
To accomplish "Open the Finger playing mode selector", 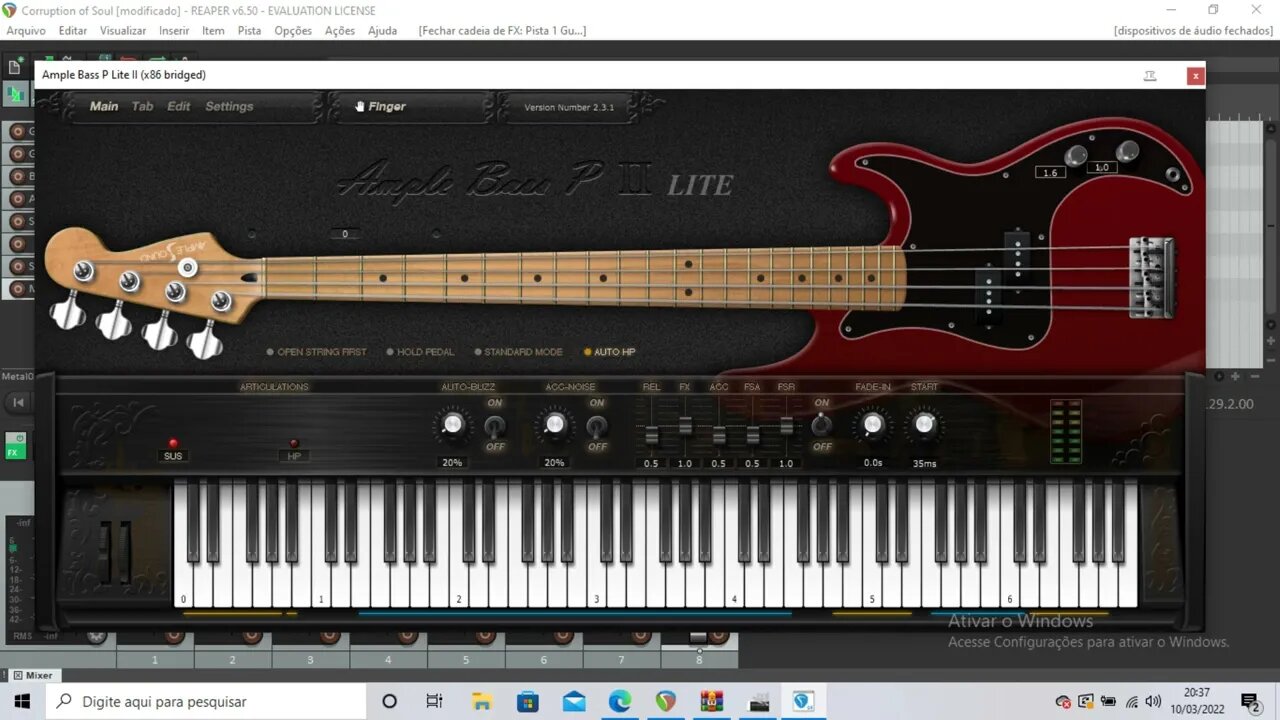I will tap(381, 106).
